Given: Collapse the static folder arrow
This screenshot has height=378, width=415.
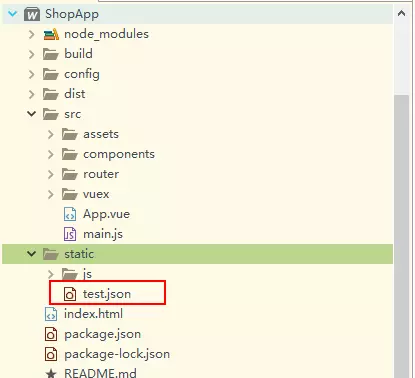Looking at the screenshot, I should [x=31, y=254].
